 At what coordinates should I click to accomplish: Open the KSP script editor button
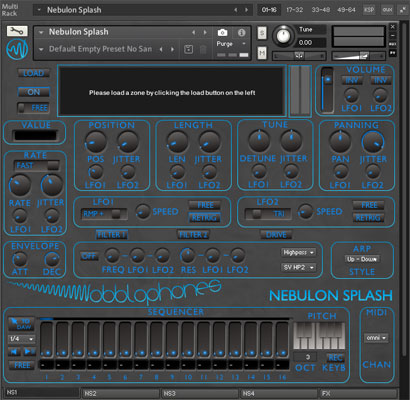(x=369, y=10)
